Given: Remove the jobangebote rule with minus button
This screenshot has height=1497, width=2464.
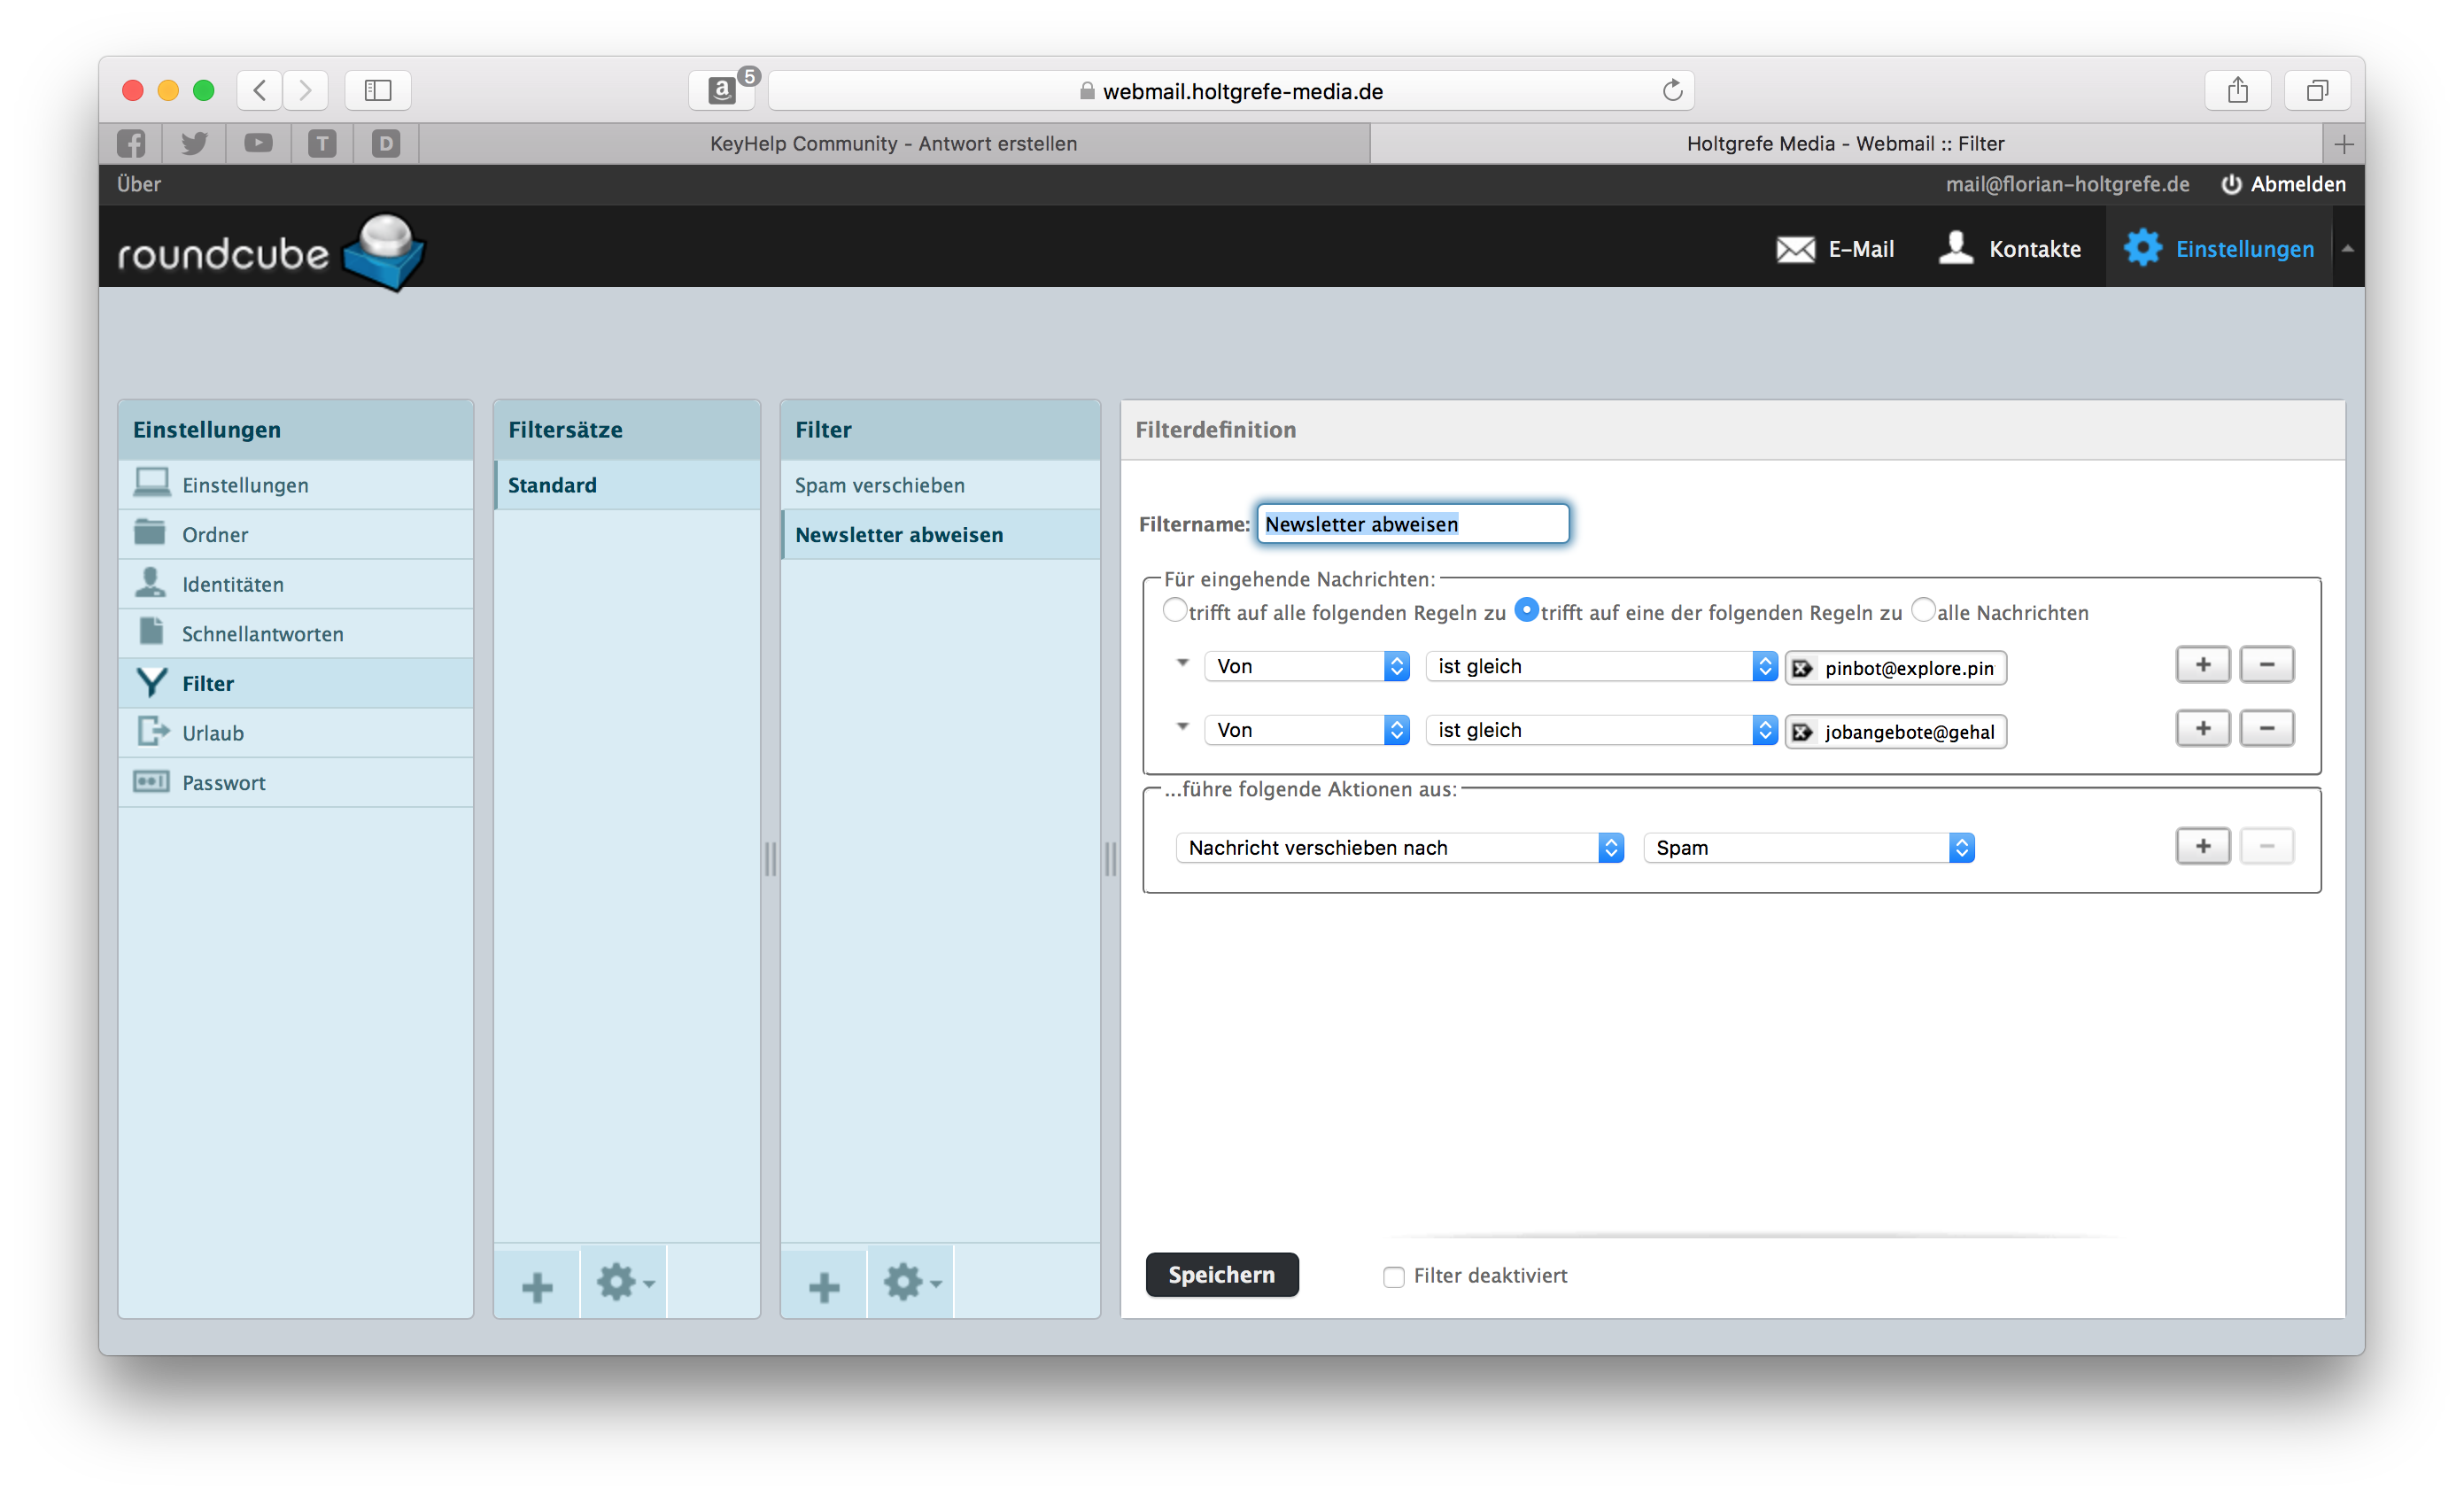Looking at the screenshot, I should [2266, 729].
